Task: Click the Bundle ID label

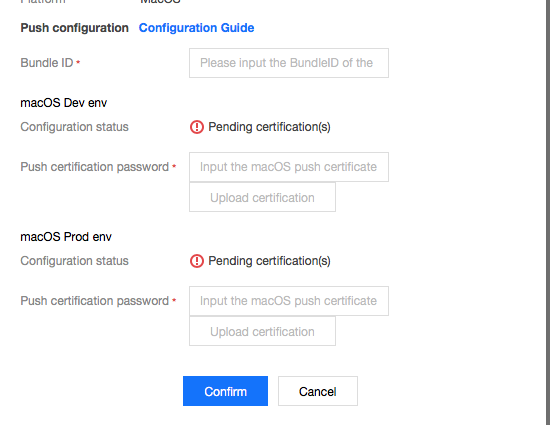Action: [x=47, y=63]
